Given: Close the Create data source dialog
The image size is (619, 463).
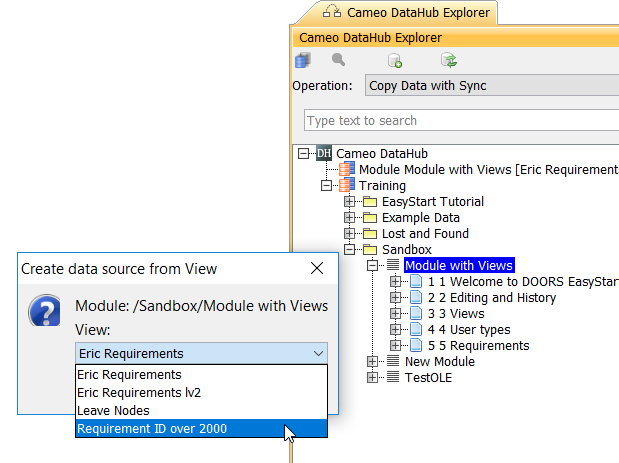Looking at the screenshot, I should pyautogui.click(x=317, y=268).
